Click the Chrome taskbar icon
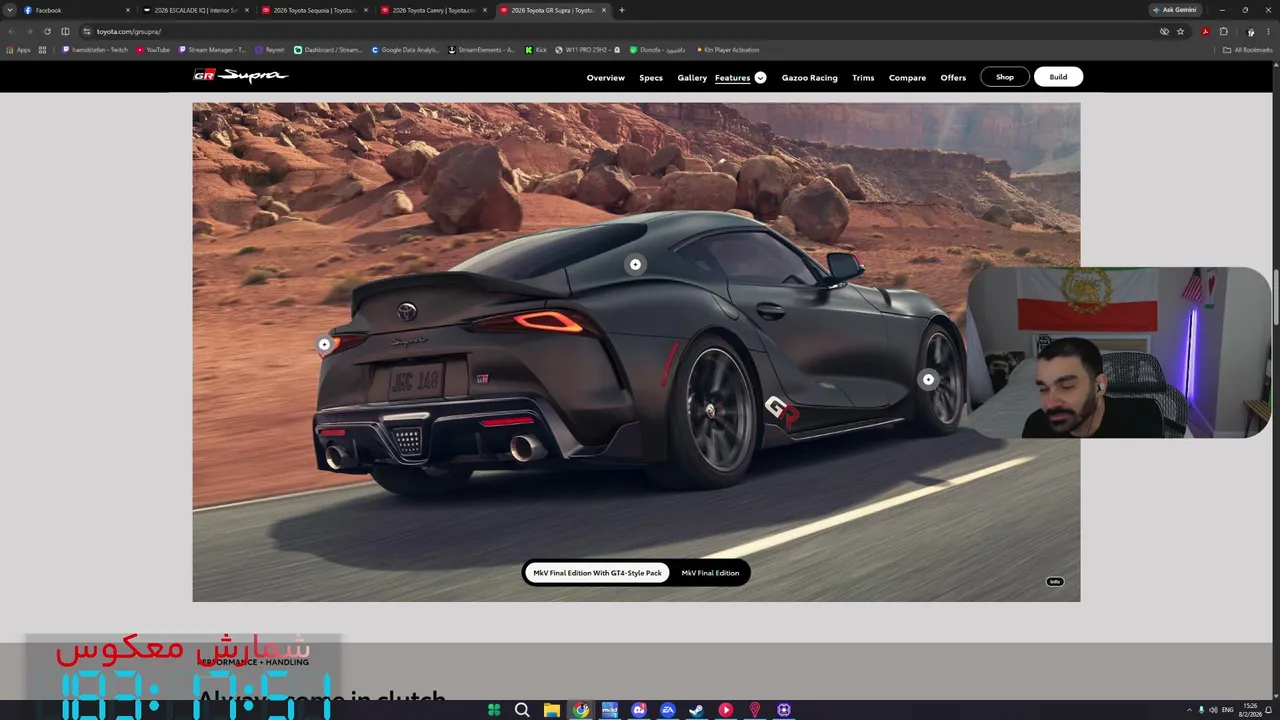The width and height of the screenshot is (1280, 720). point(581,710)
